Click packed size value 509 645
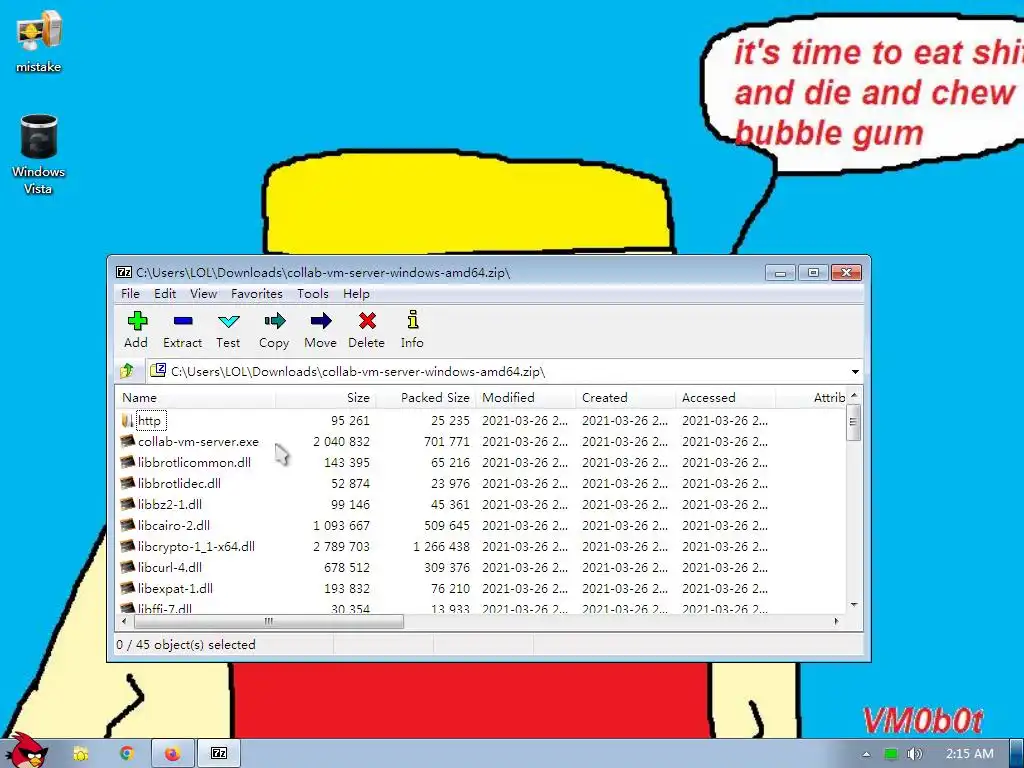Image resolution: width=1024 pixels, height=768 pixels. click(x=447, y=525)
